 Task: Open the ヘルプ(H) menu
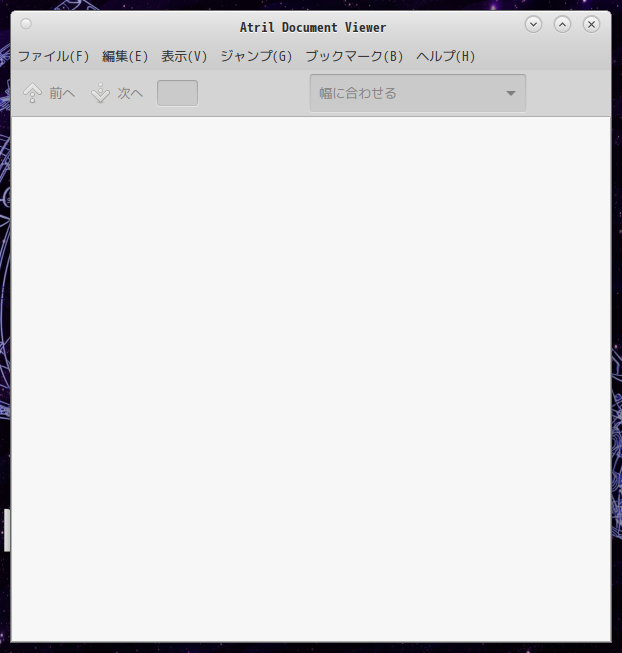445,56
